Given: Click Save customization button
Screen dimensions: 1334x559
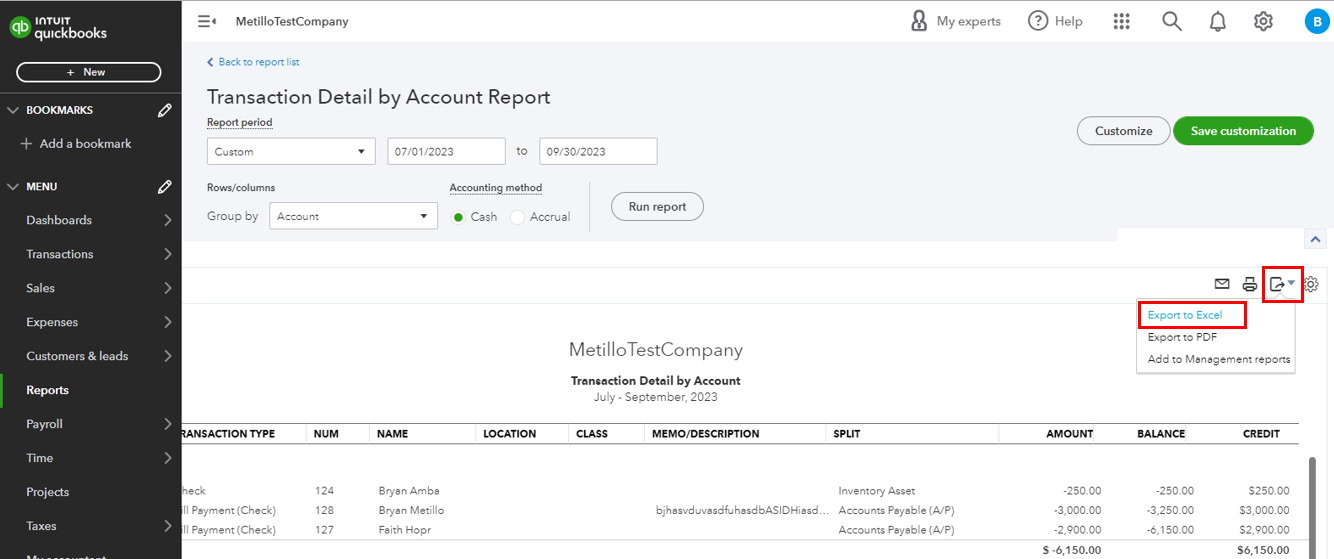Looking at the screenshot, I should 1243,131.
